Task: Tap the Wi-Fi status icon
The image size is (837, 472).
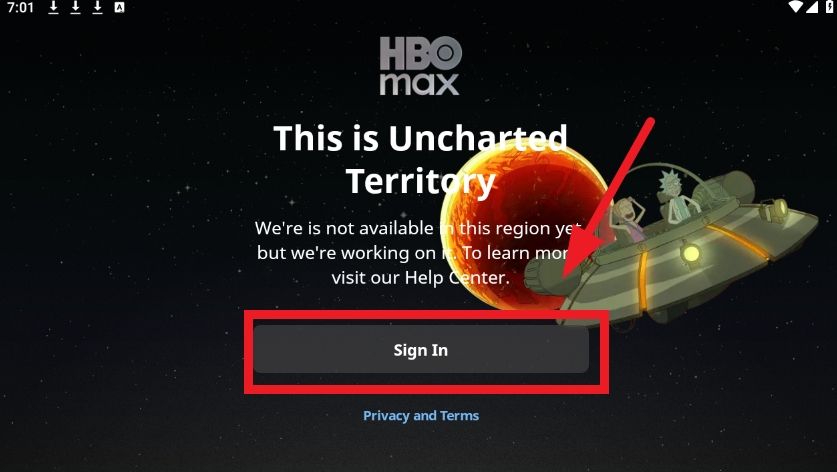Action: click(x=795, y=7)
